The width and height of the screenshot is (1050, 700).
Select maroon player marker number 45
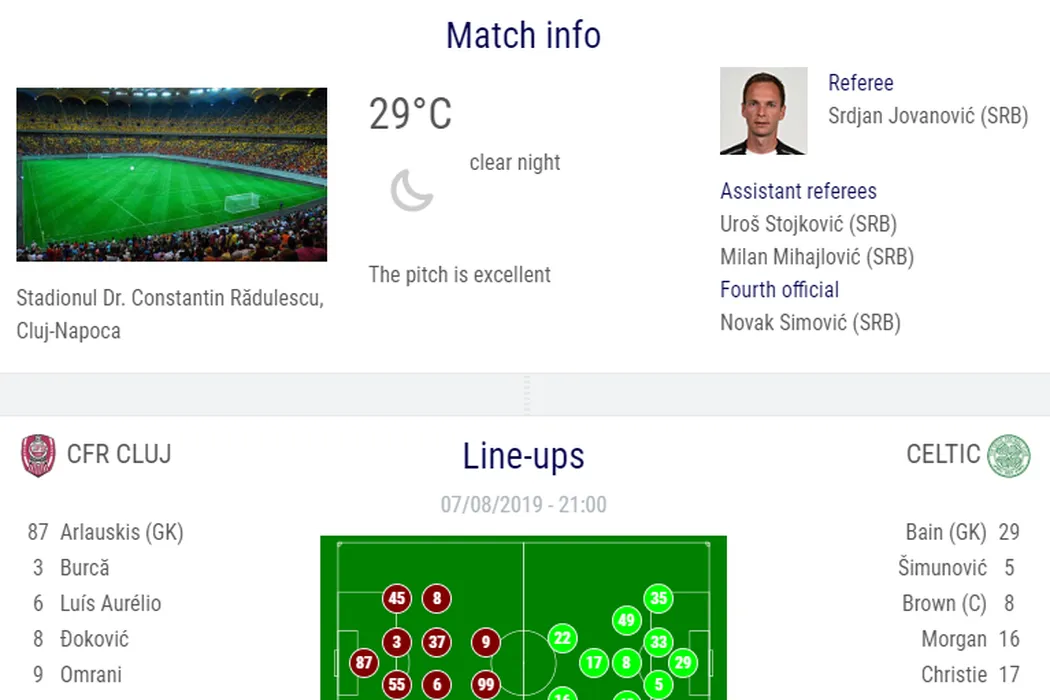point(397,599)
